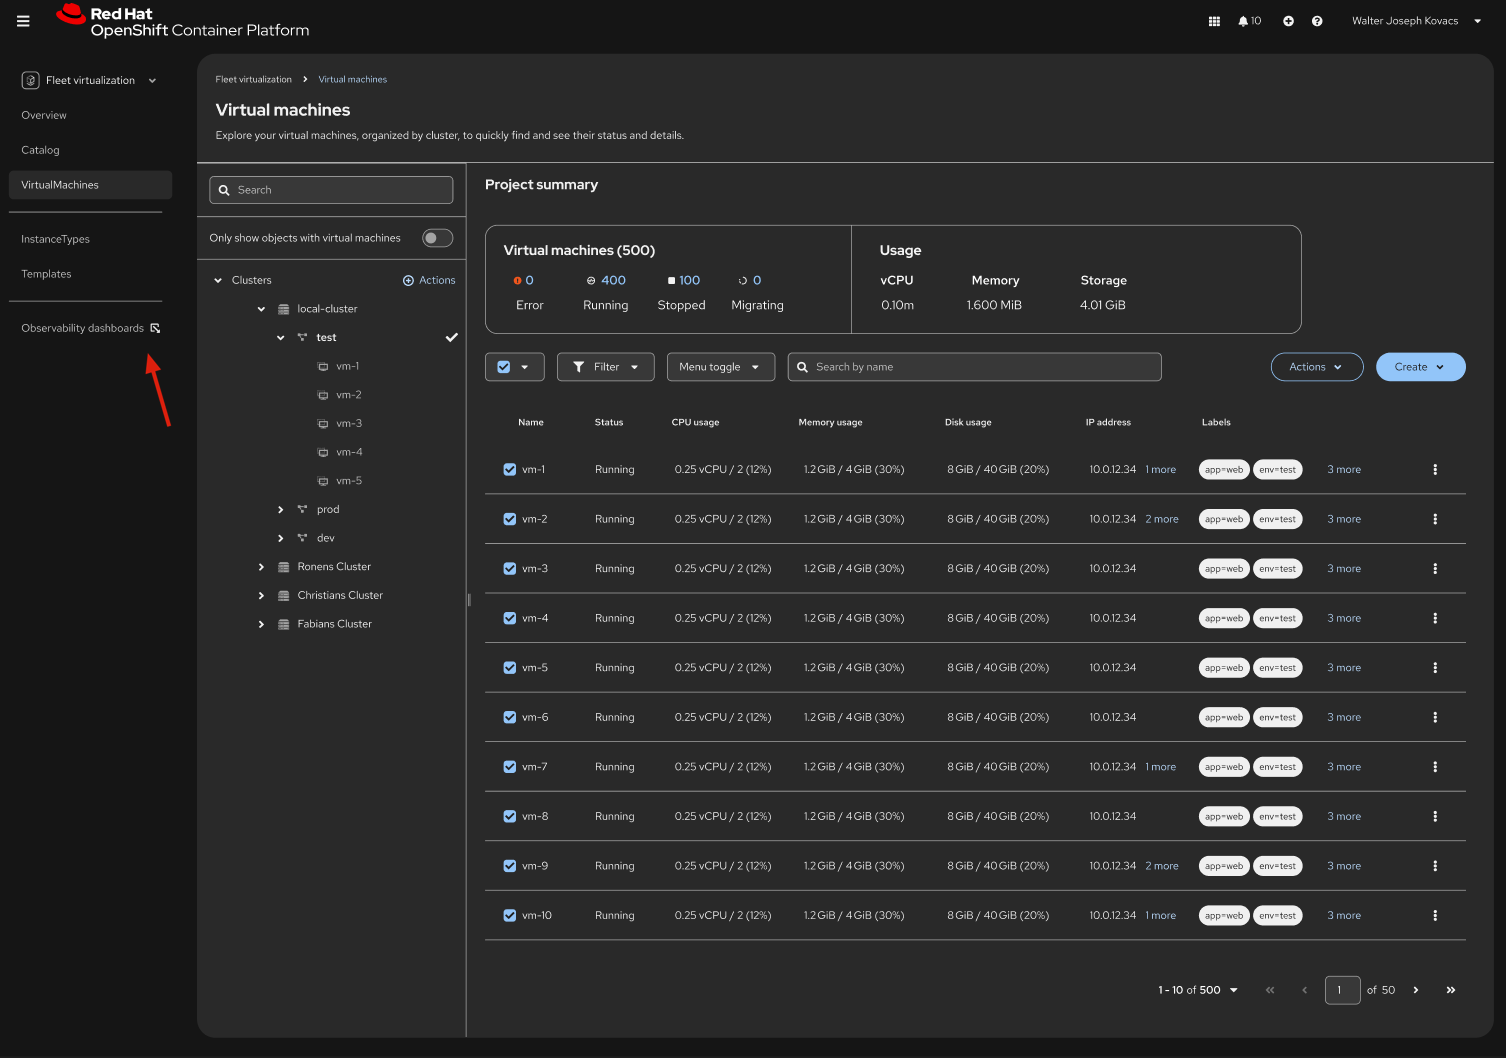The image size is (1506, 1058).
Task: Open the help question mark icon
Action: click(x=1317, y=21)
